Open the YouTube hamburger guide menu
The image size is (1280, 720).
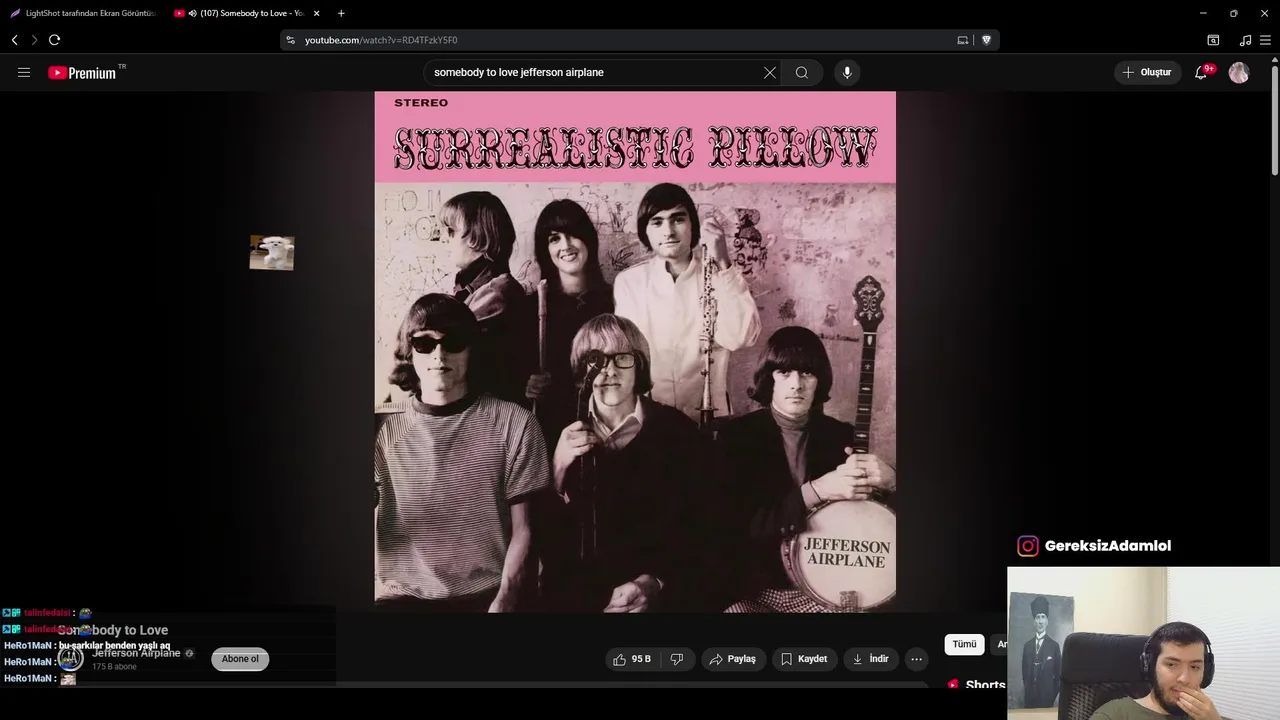coord(24,72)
